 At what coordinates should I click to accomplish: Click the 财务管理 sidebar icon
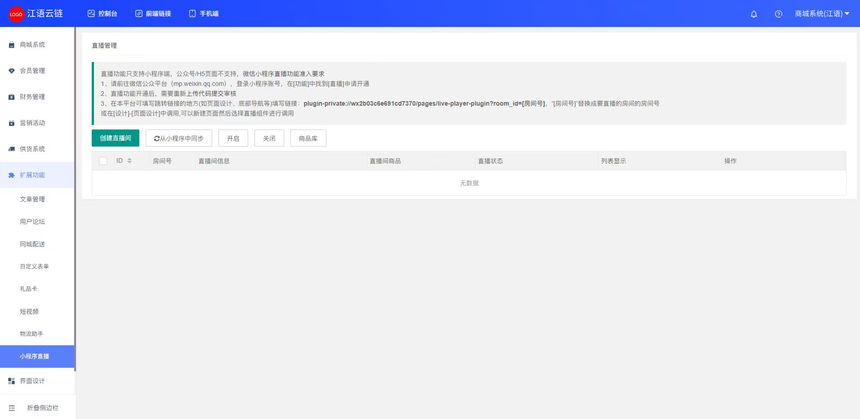[x=12, y=97]
